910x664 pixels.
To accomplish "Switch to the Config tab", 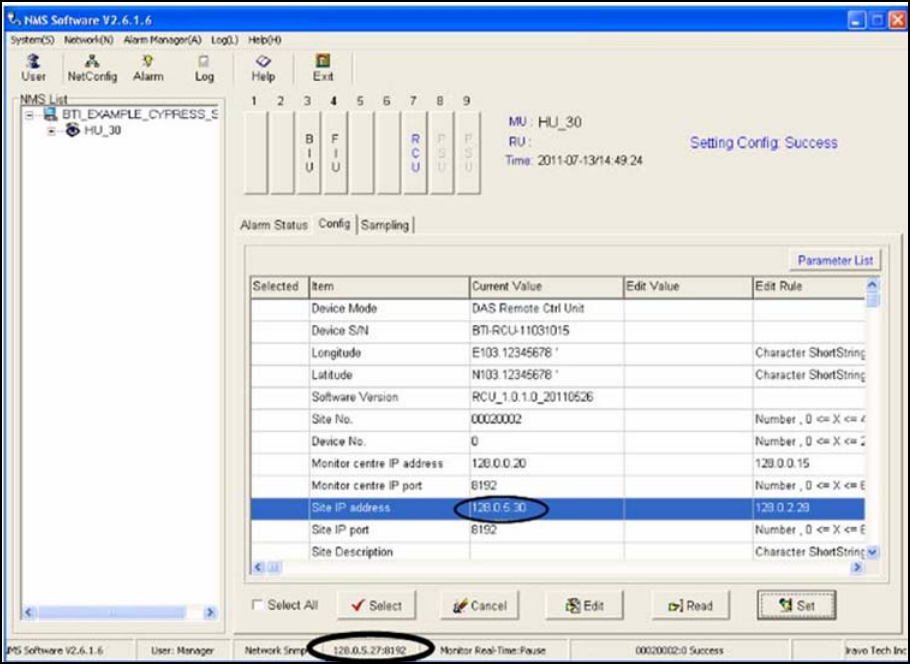I will tap(334, 223).
